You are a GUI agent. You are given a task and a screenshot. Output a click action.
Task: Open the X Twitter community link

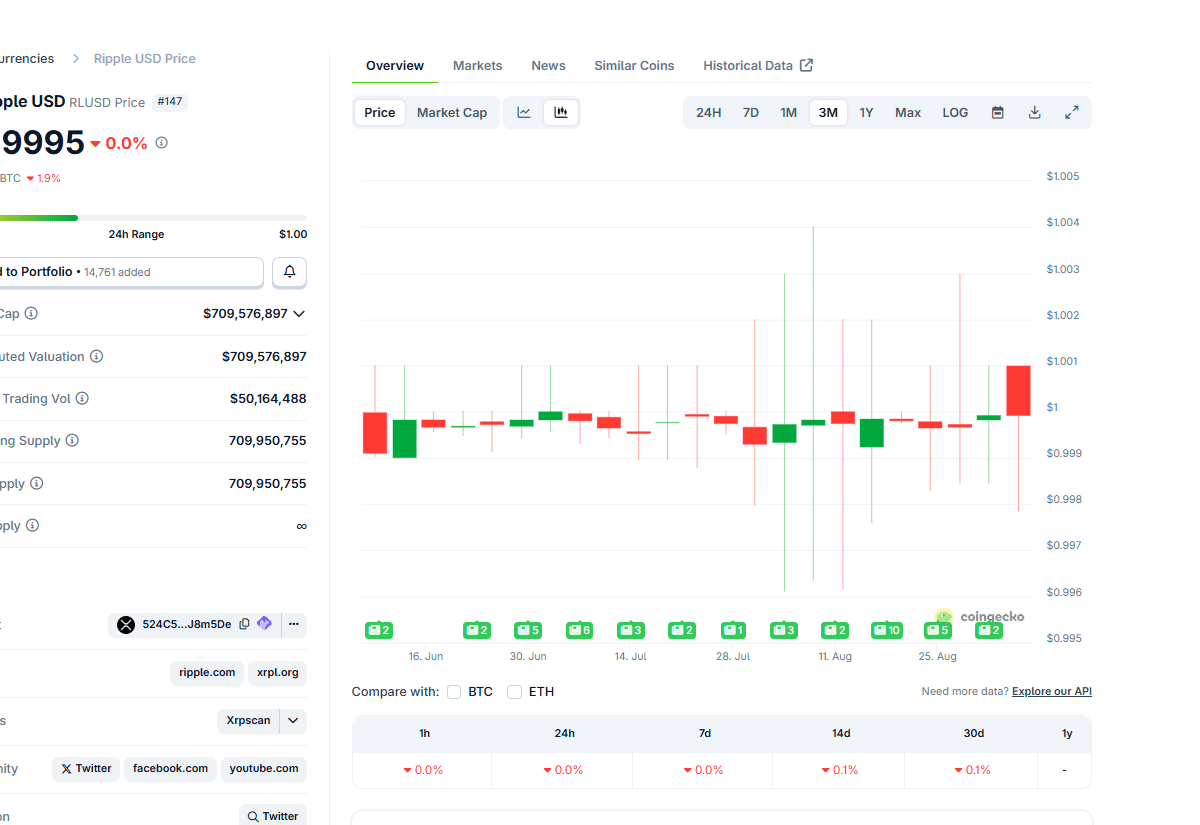(86, 768)
